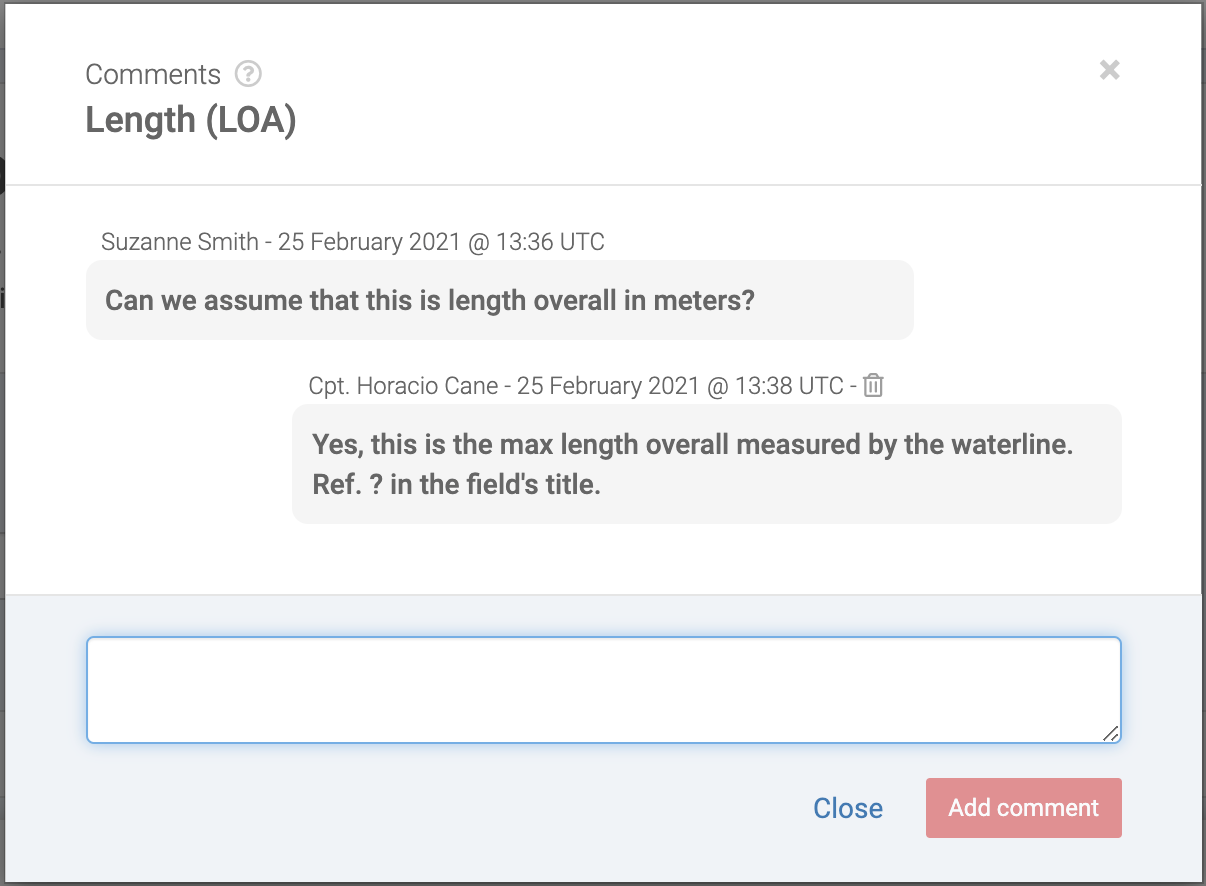
Task: Click the 13:36 UTC timestamp
Action: 441,242
